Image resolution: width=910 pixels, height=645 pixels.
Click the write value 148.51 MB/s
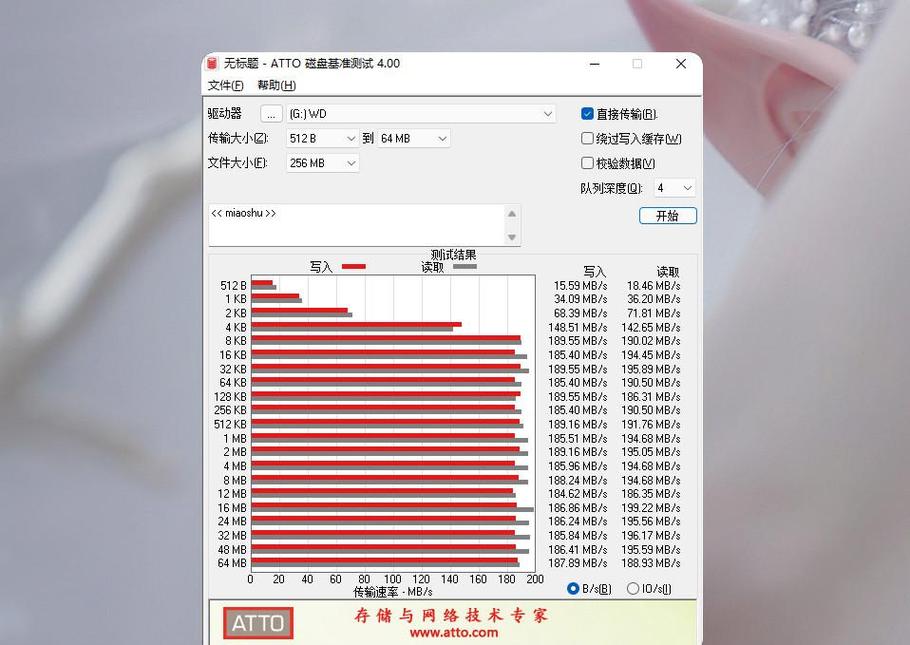[x=577, y=327]
